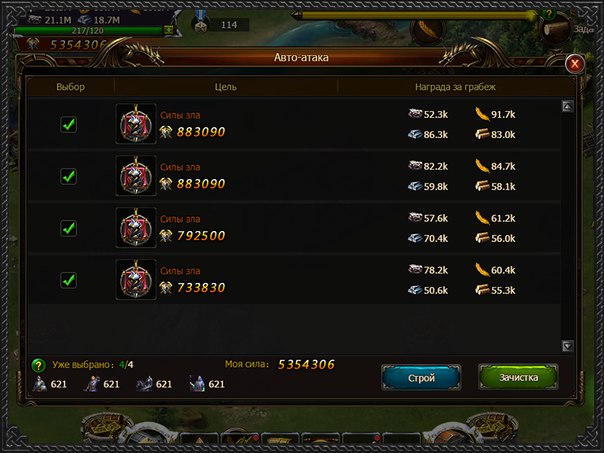Click the last troop icon with 621 units
604x453 pixels.
[196, 384]
